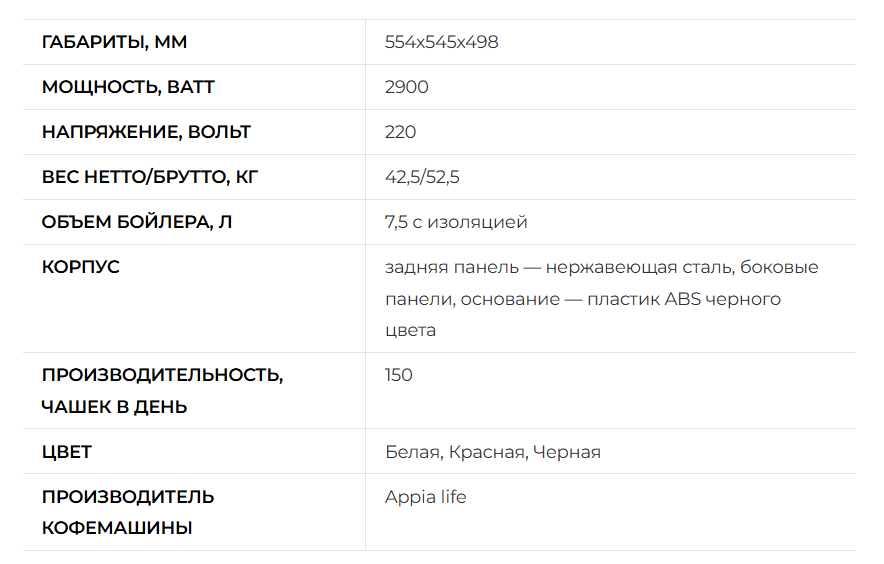Screen dimensions: 884x564
Task: Click the word цвета in the КОРПУС row
Action: tap(410, 331)
